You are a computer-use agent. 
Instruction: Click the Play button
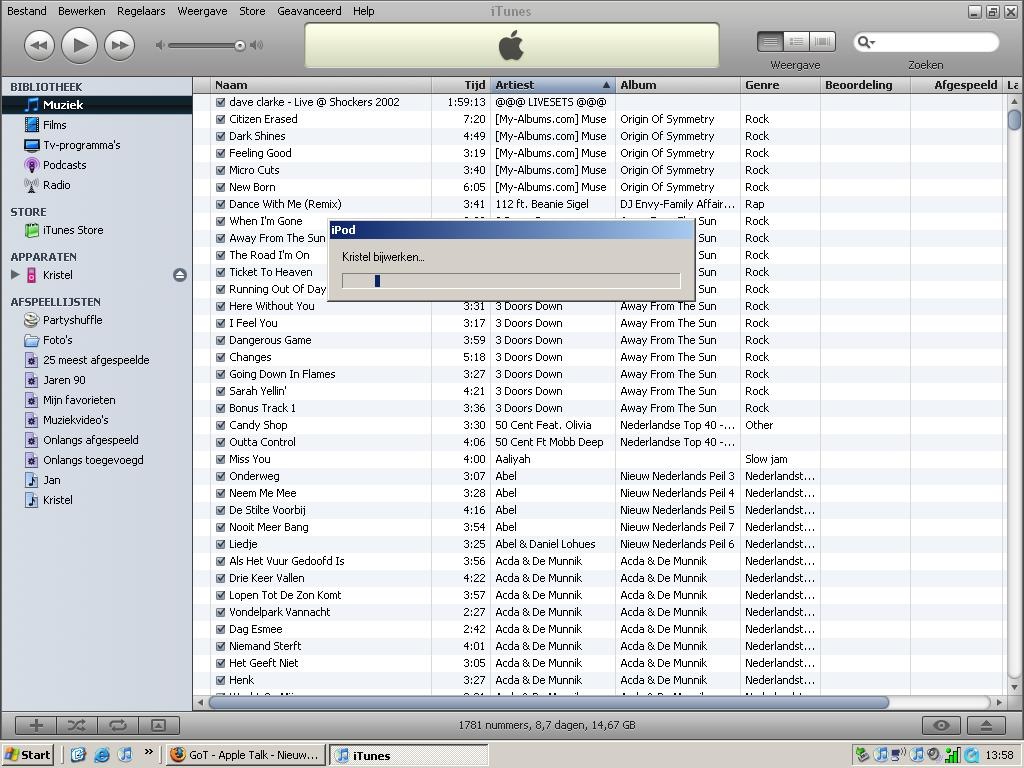[x=80, y=45]
